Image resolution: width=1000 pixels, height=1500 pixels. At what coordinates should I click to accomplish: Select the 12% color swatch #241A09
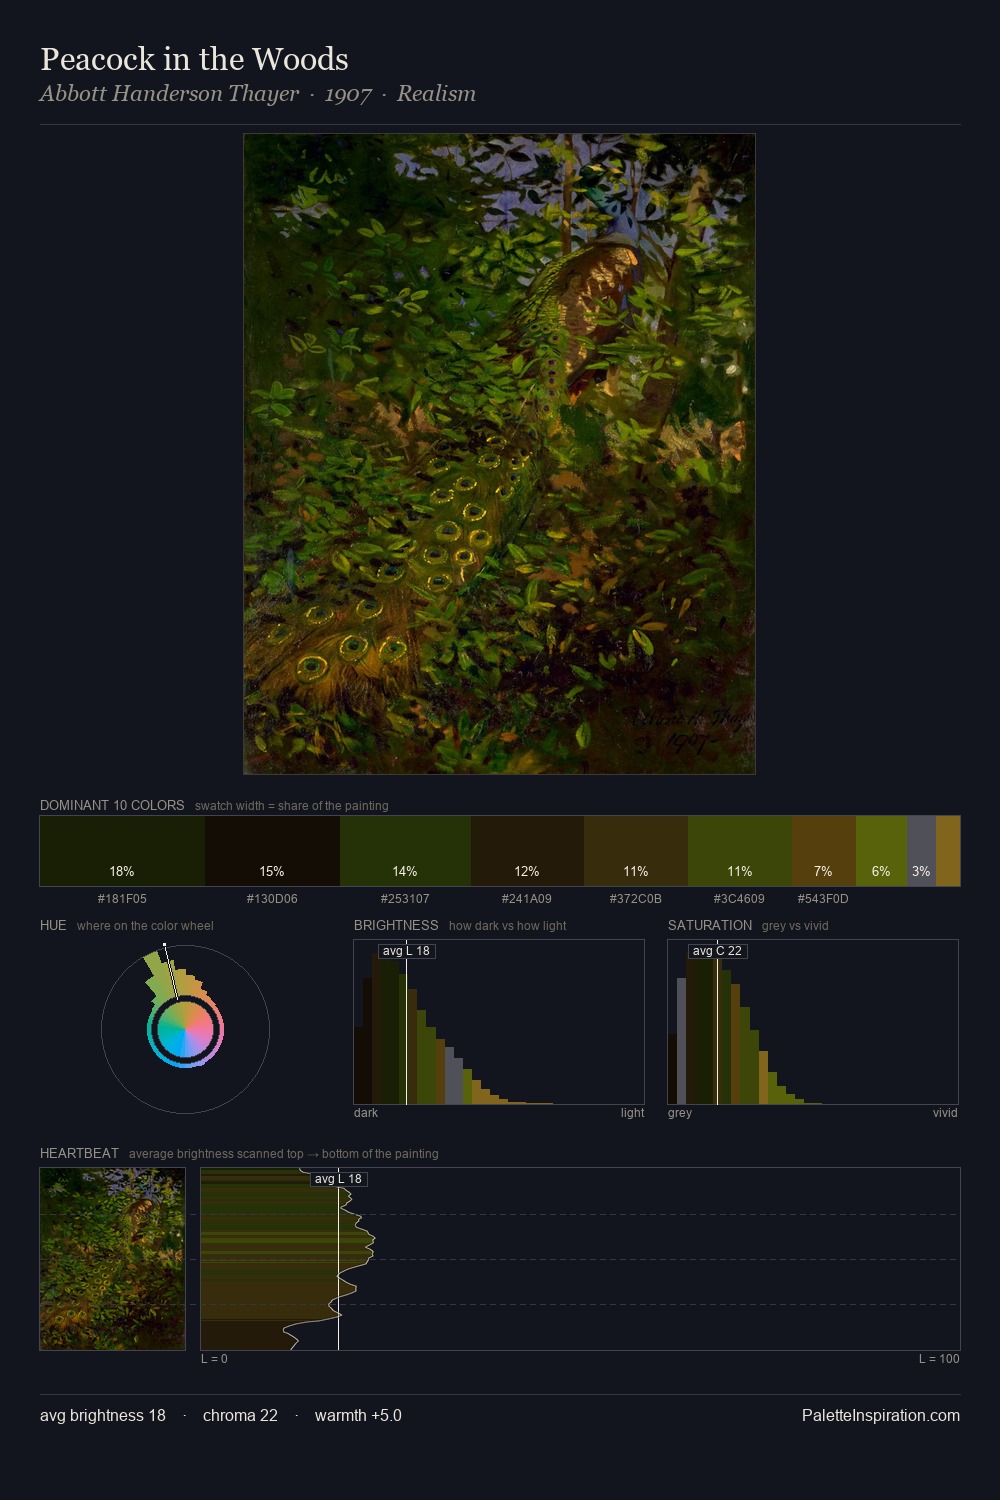(x=527, y=851)
